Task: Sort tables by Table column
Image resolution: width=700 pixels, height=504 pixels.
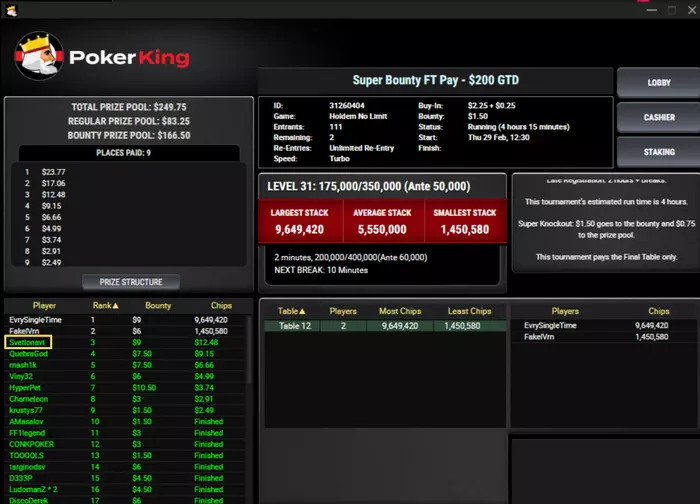Action: tap(291, 311)
